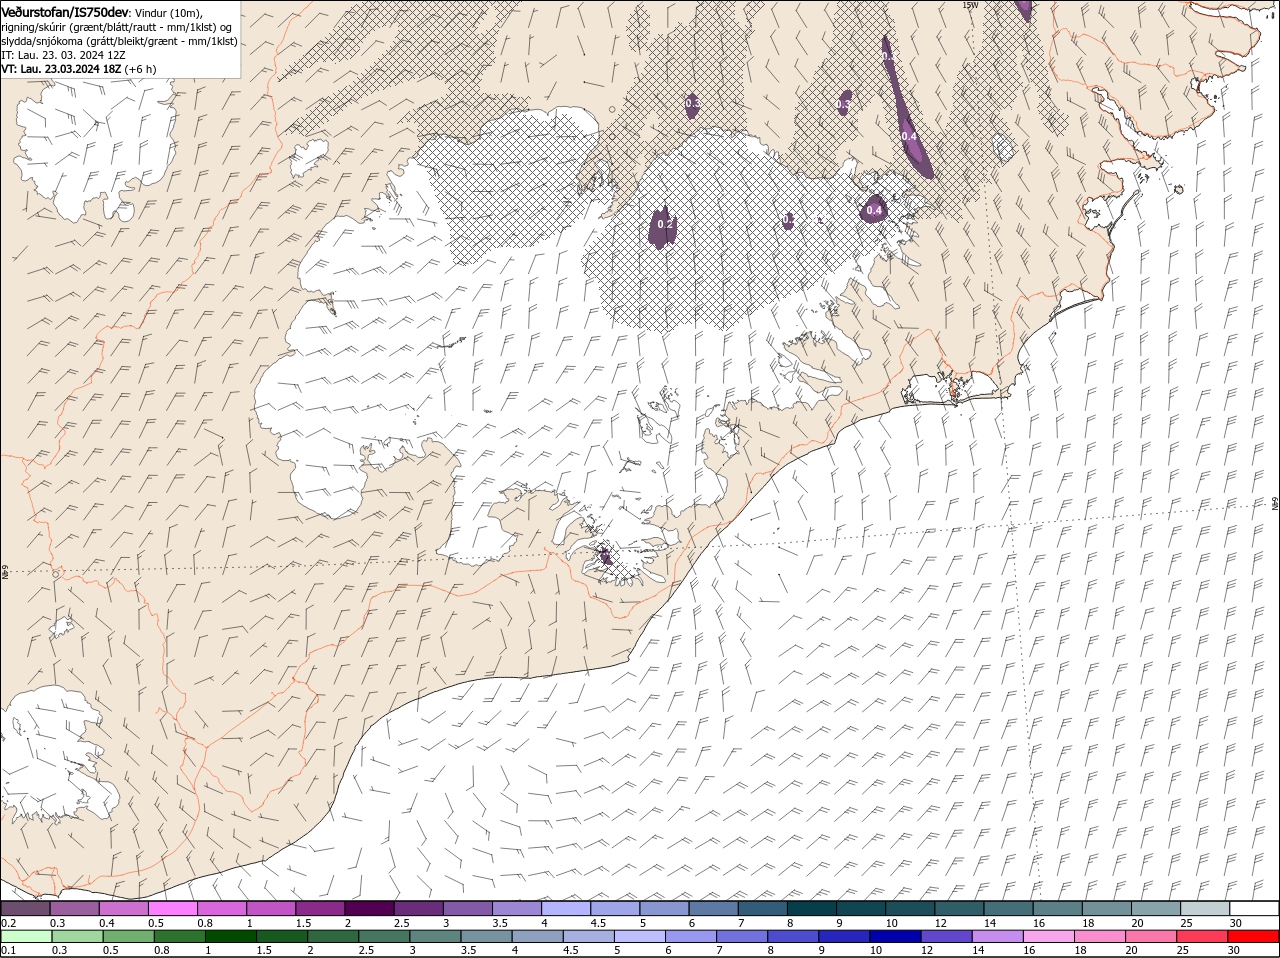This screenshot has width=1280, height=958.
Task: Click lower scale deep blue swatch between 10 and 12
Action: (895, 937)
